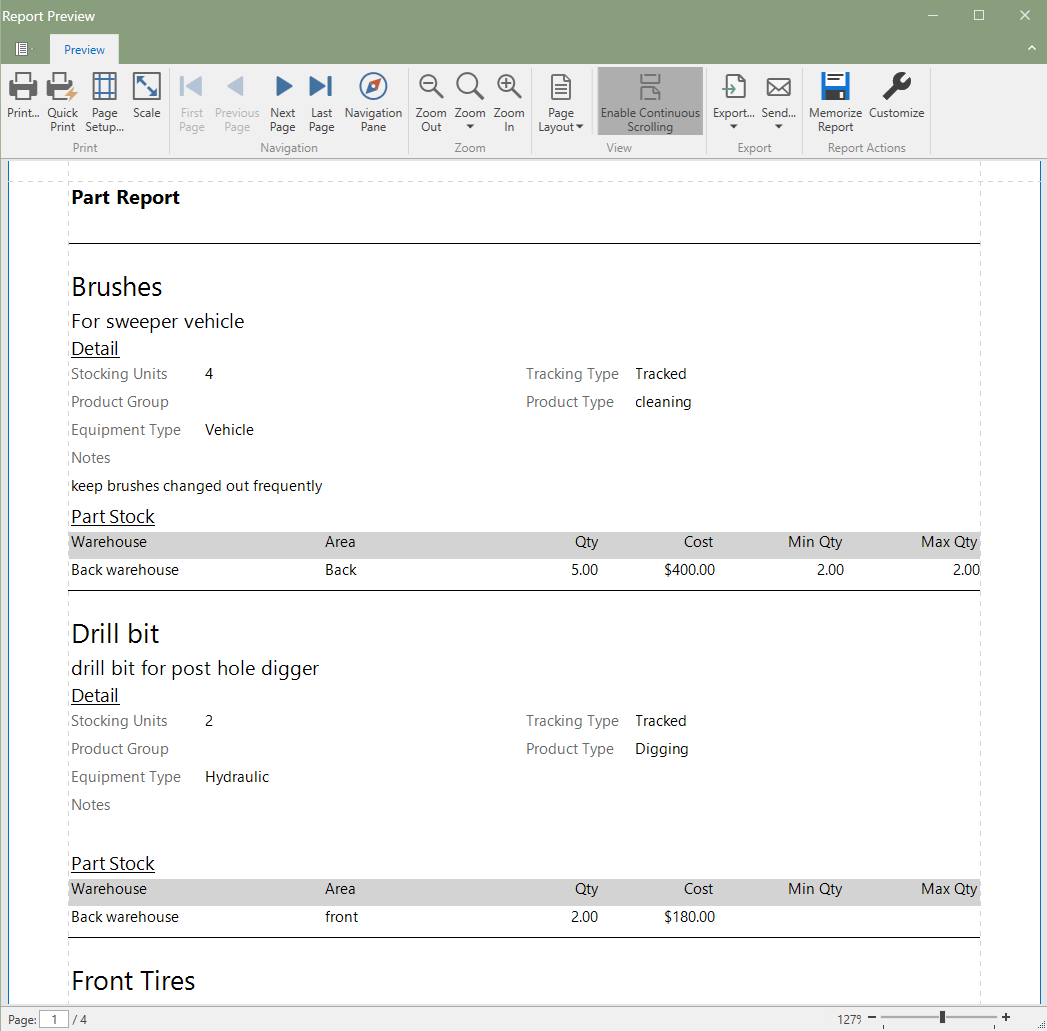Toggle Enable Continuous Scrolling
This screenshot has height=1031, width=1047.
(x=650, y=101)
